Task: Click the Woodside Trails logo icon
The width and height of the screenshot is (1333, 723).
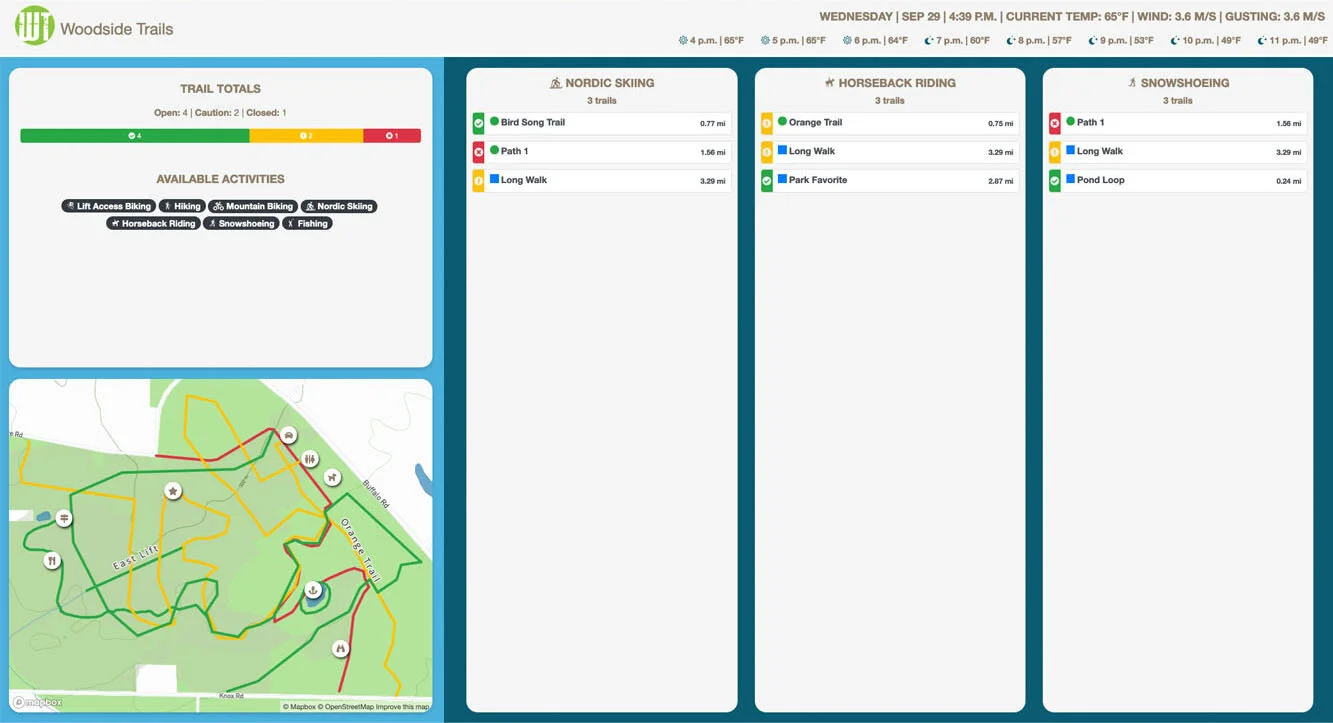Action: coord(34,27)
